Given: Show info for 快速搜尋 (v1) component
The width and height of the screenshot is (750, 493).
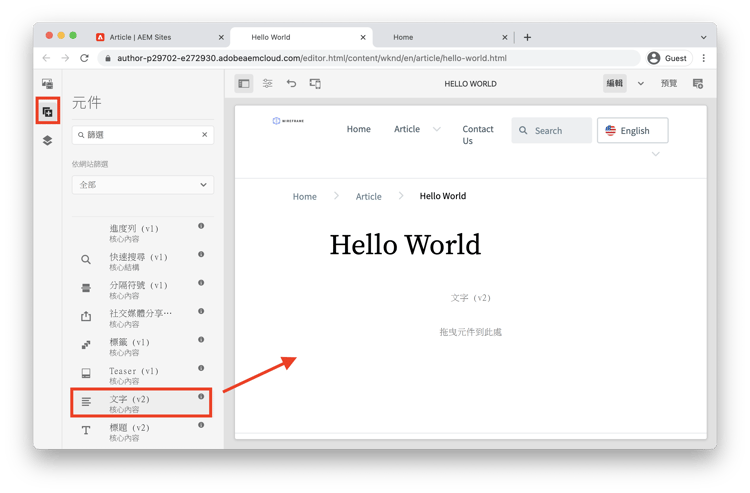Looking at the screenshot, I should click(x=201, y=254).
